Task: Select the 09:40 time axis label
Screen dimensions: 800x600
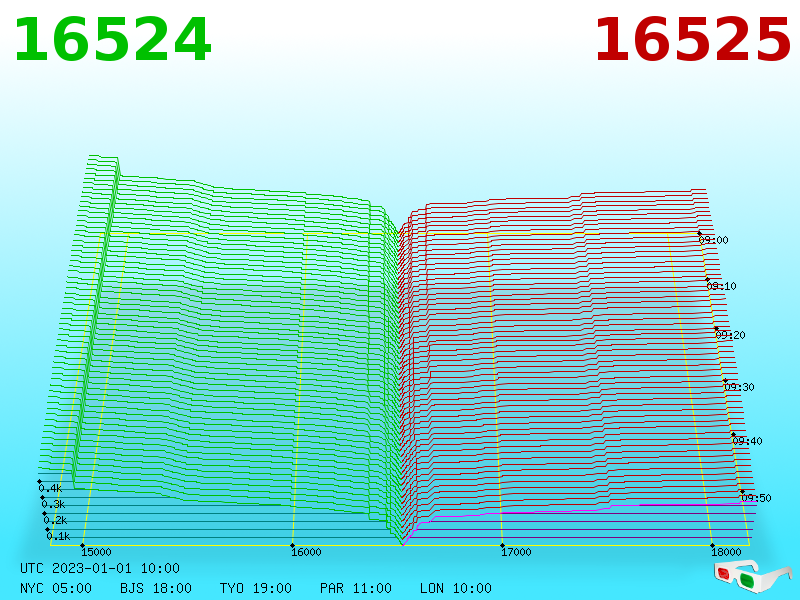Action: click(x=747, y=441)
